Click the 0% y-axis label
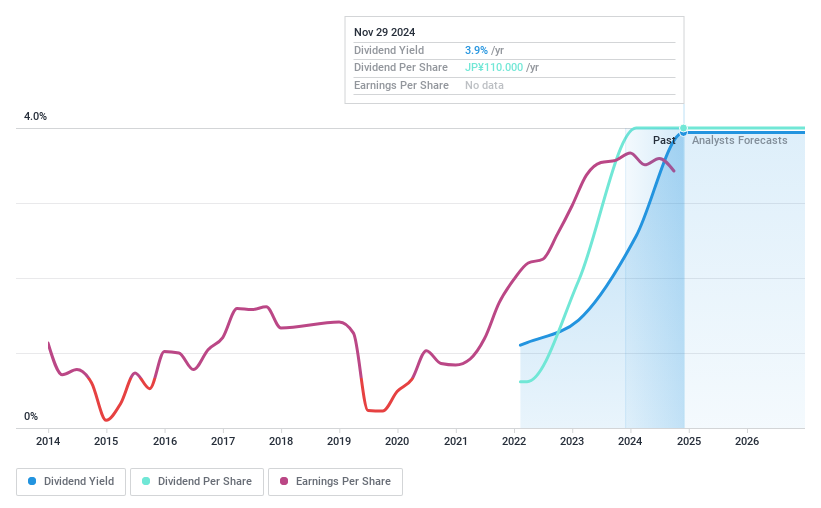 [x=31, y=416]
